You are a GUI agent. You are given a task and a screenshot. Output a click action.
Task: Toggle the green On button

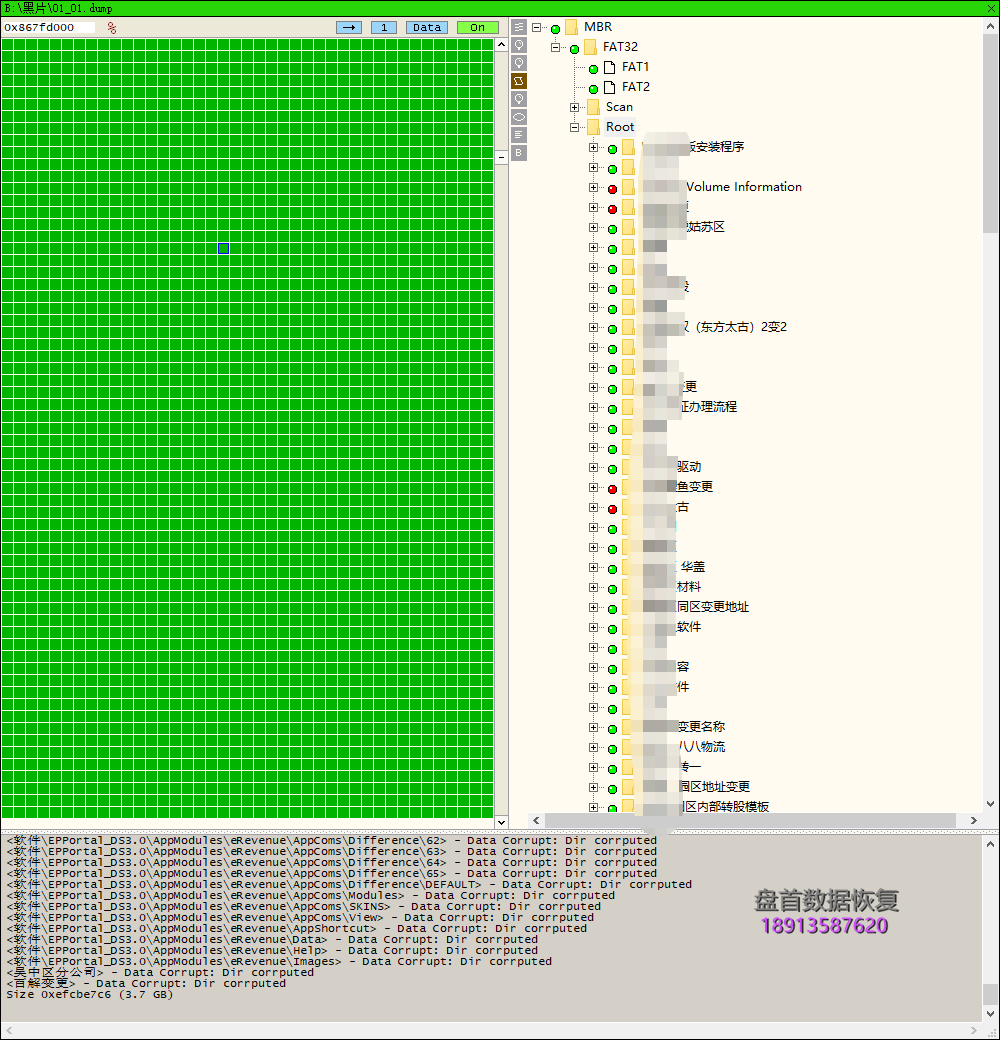(x=477, y=27)
